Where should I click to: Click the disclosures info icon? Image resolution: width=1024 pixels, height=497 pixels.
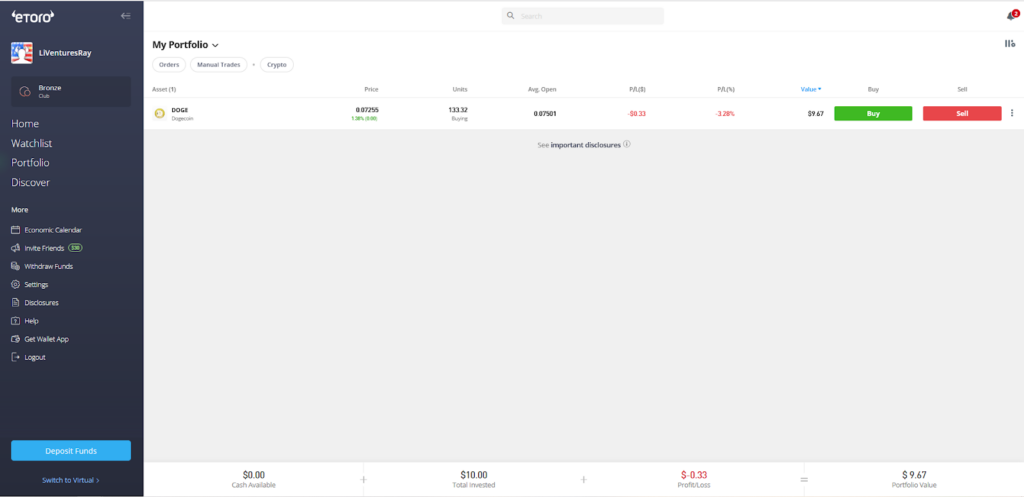point(627,144)
